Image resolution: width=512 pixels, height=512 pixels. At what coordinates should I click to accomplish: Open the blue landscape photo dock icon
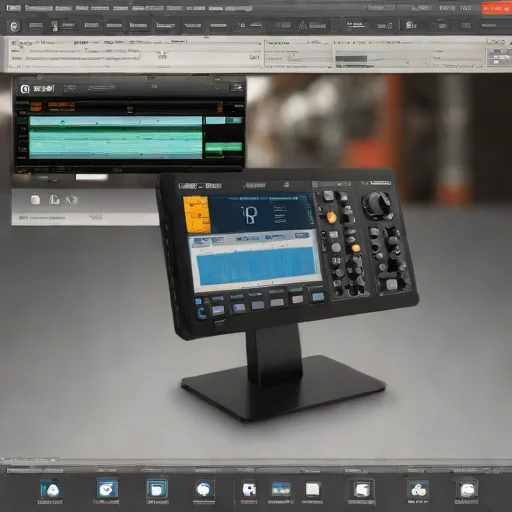[x=281, y=489]
